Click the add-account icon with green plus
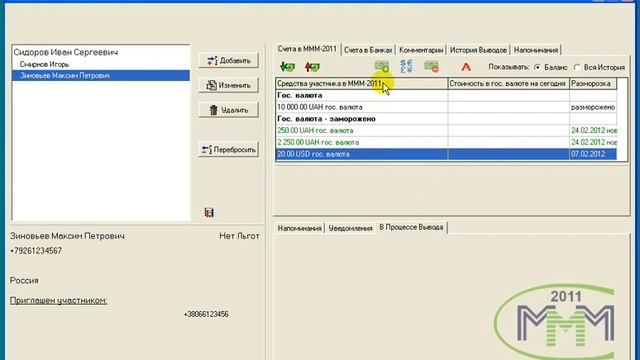 coord(382,66)
